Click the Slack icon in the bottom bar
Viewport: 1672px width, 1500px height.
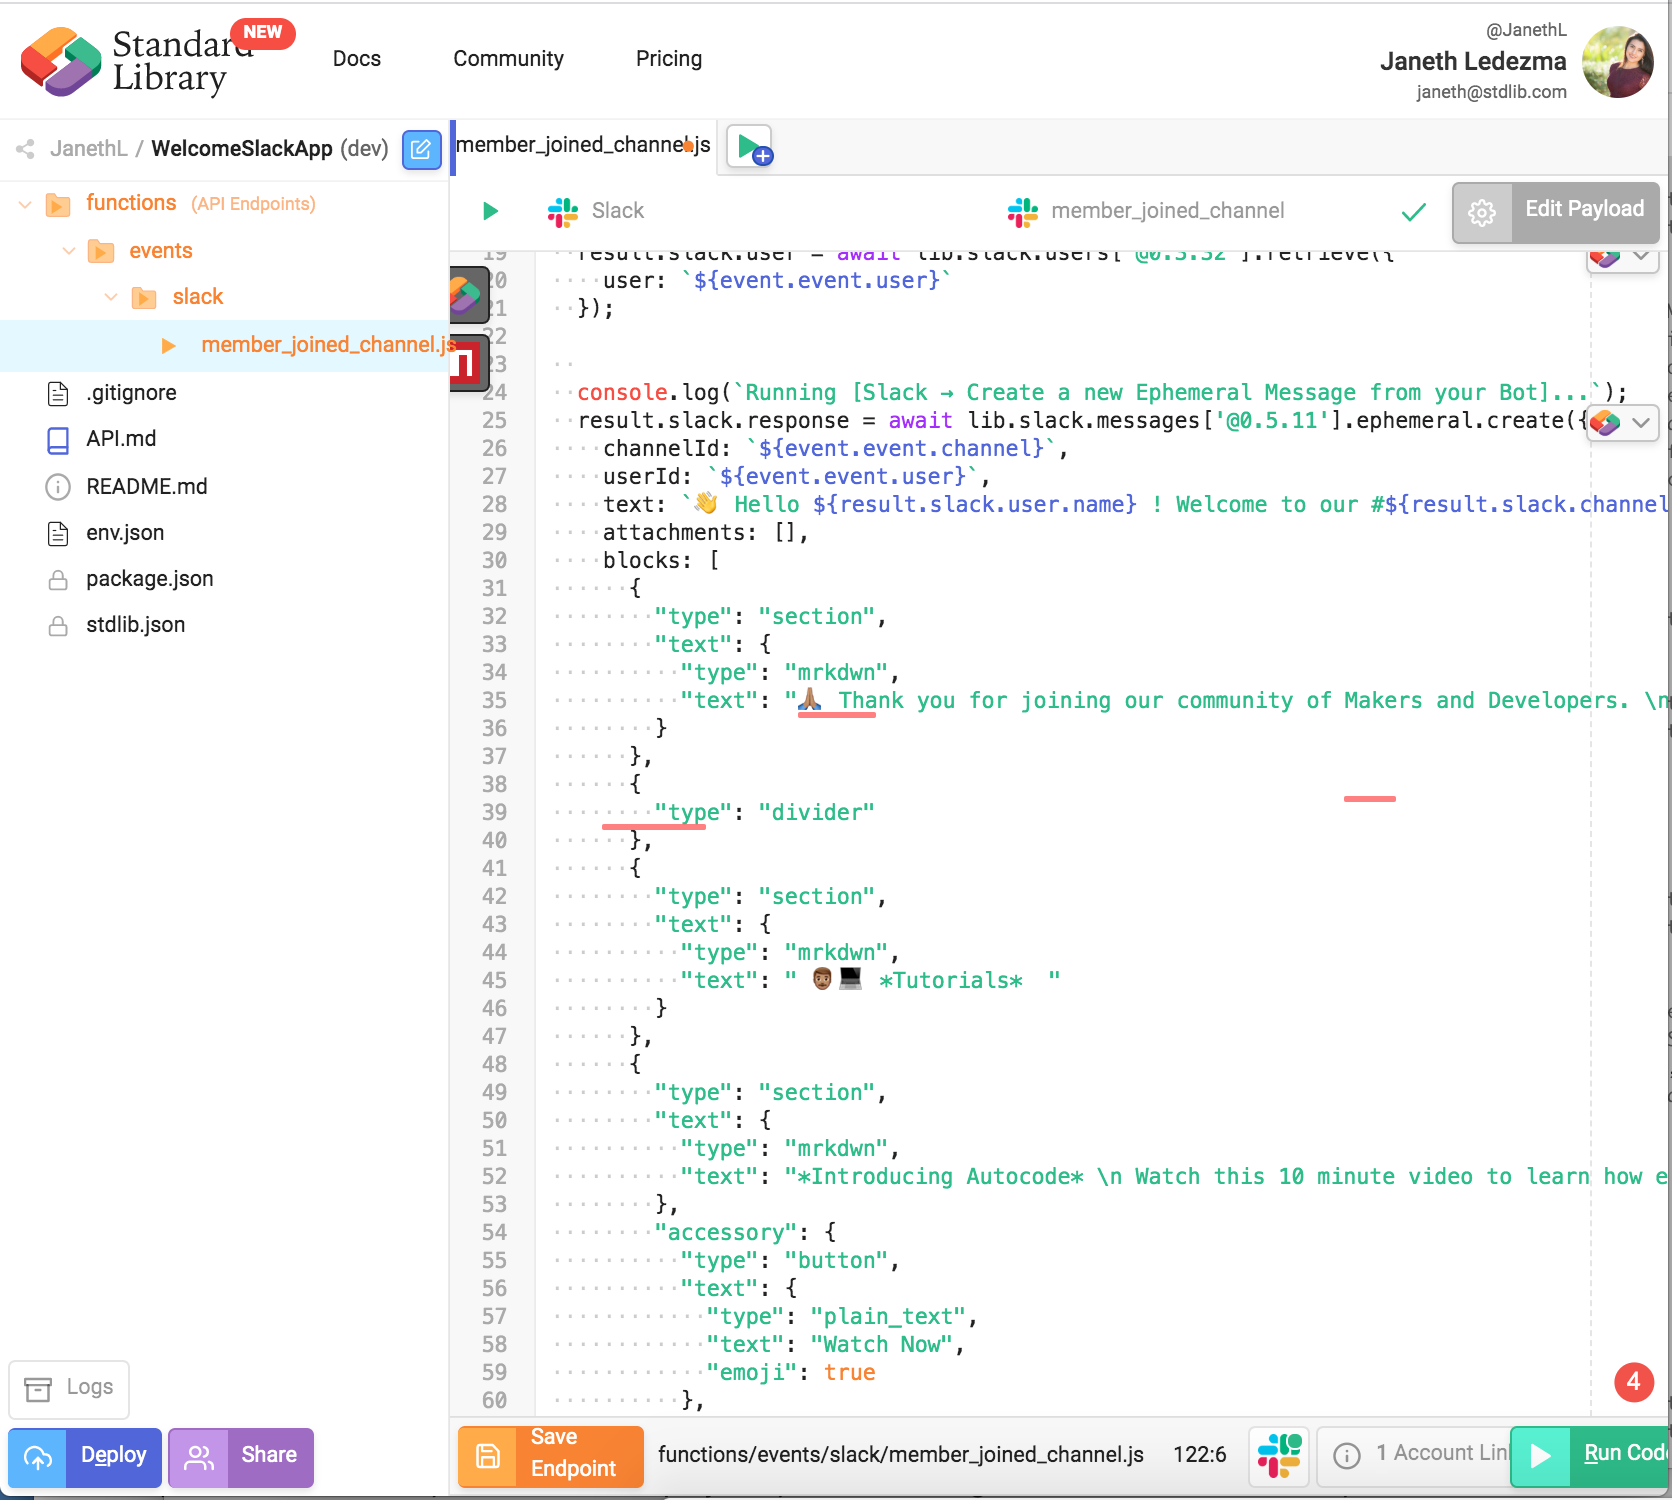1280,1455
